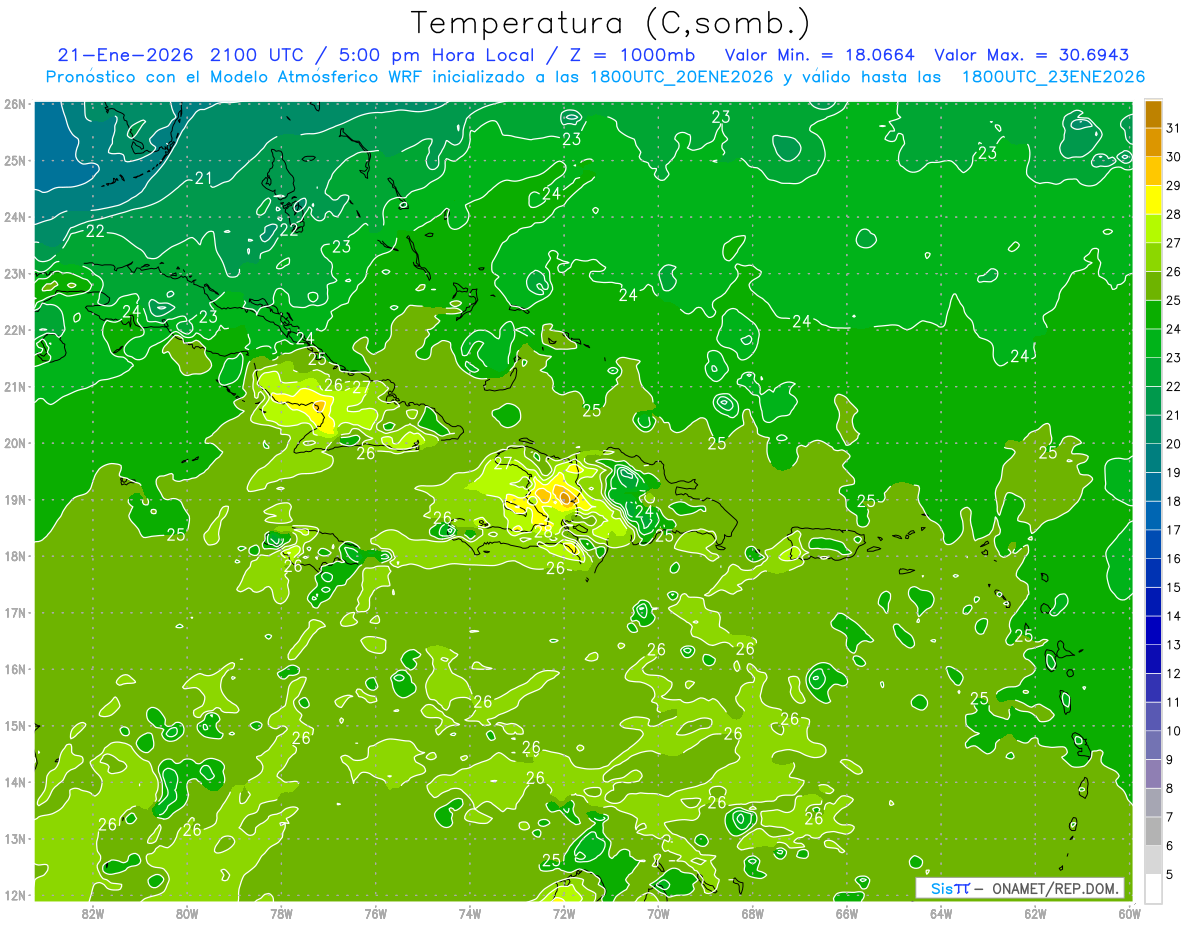Click the latitude label "19N"
This screenshot has width=1200, height=927.
(x=15, y=499)
